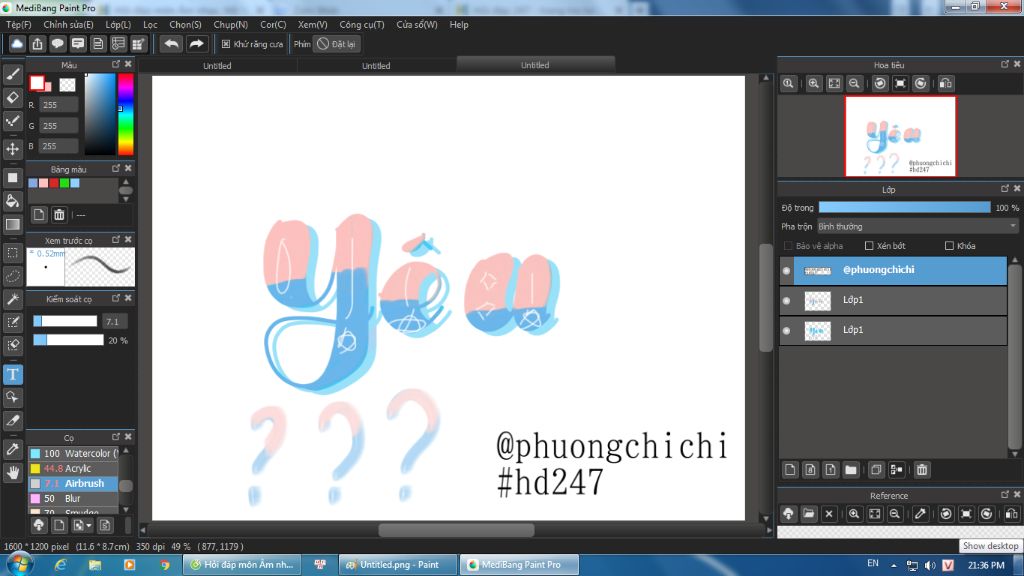Open the Chỉnh sửa(E) menu

point(69,25)
